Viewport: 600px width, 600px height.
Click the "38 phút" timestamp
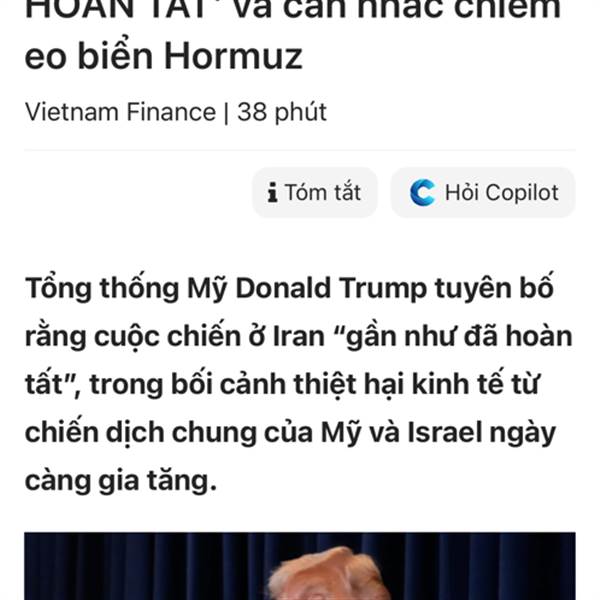pos(282,112)
